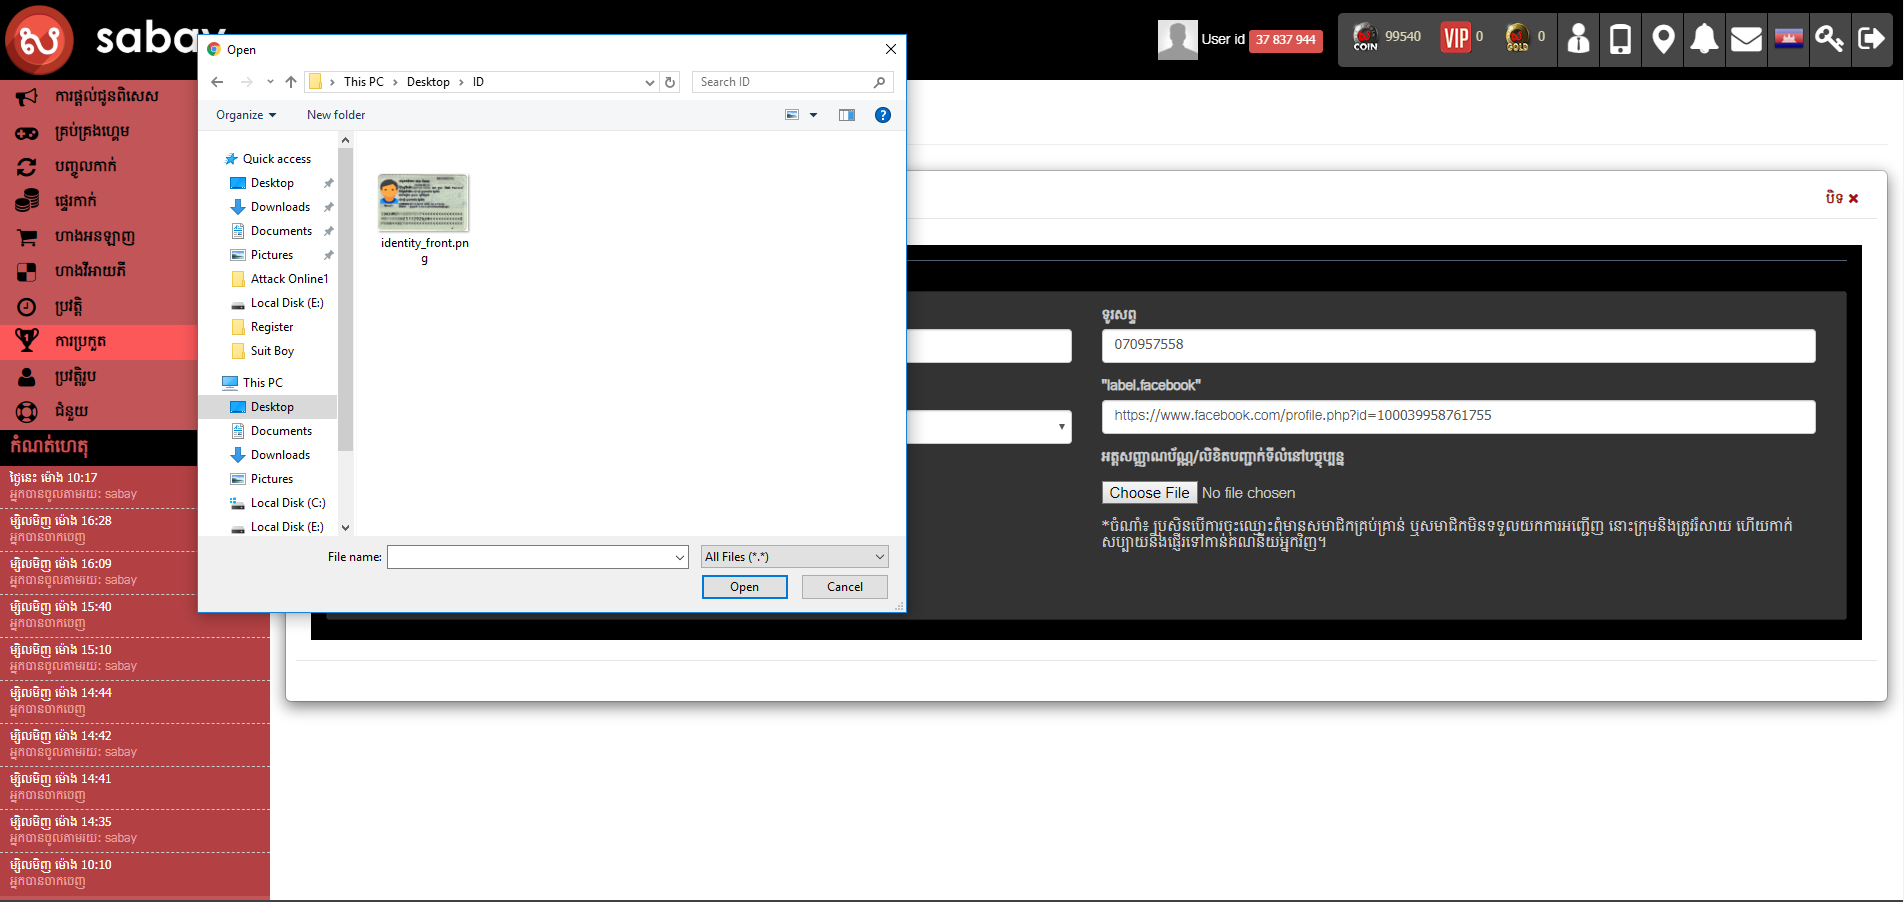The image size is (1904, 902).
Task: Open the envelope messages icon
Action: tap(1746, 39)
